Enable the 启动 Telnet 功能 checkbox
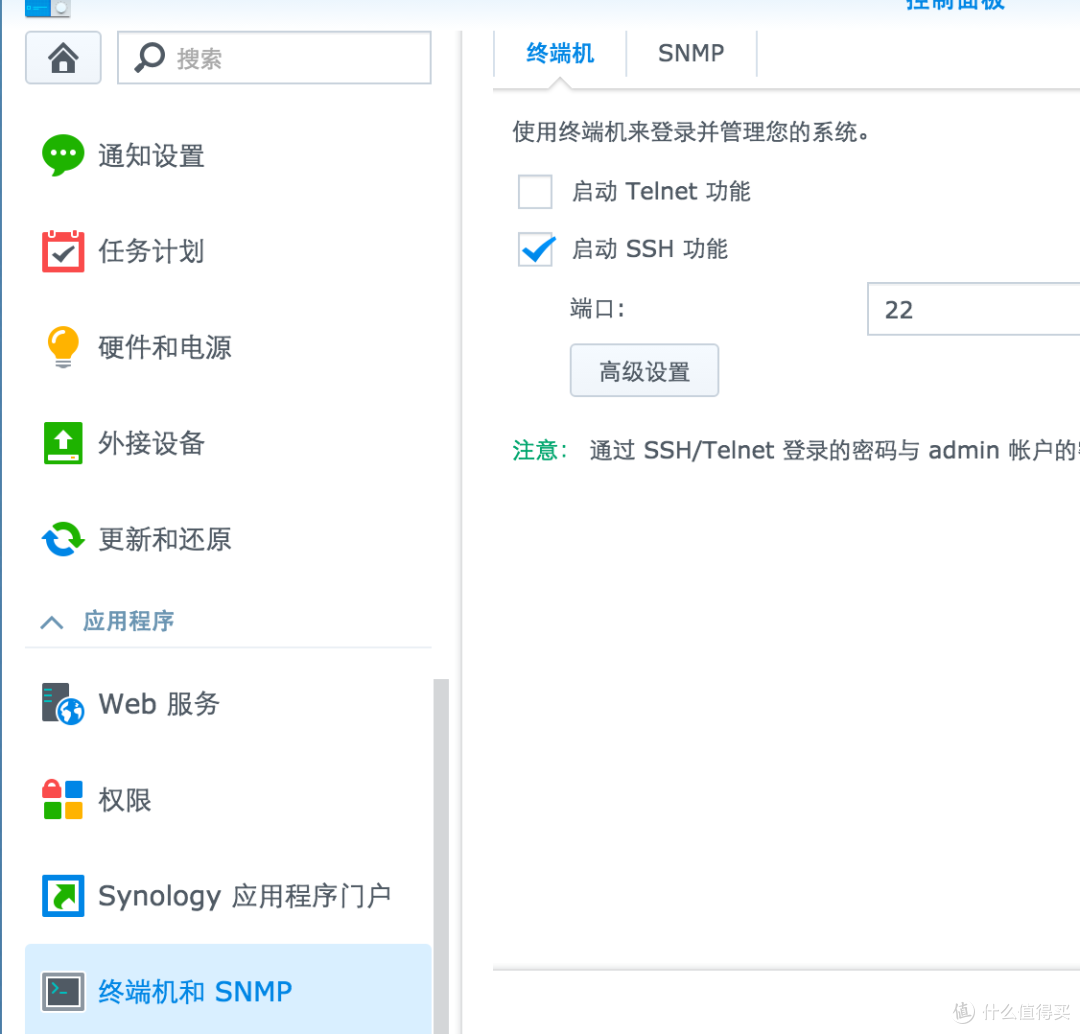This screenshot has height=1034, width=1080. (x=535, y=192)
